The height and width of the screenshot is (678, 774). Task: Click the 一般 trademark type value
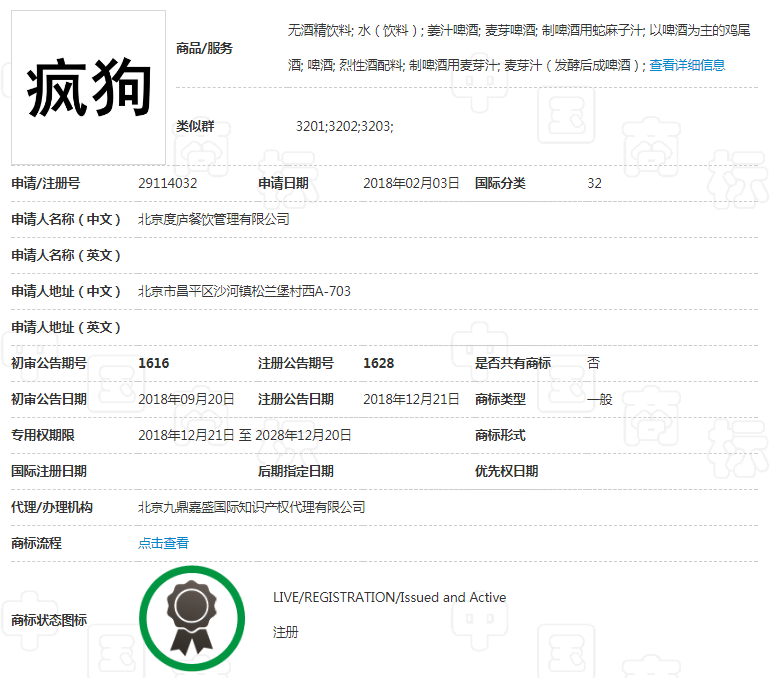[x=599, y=399]
